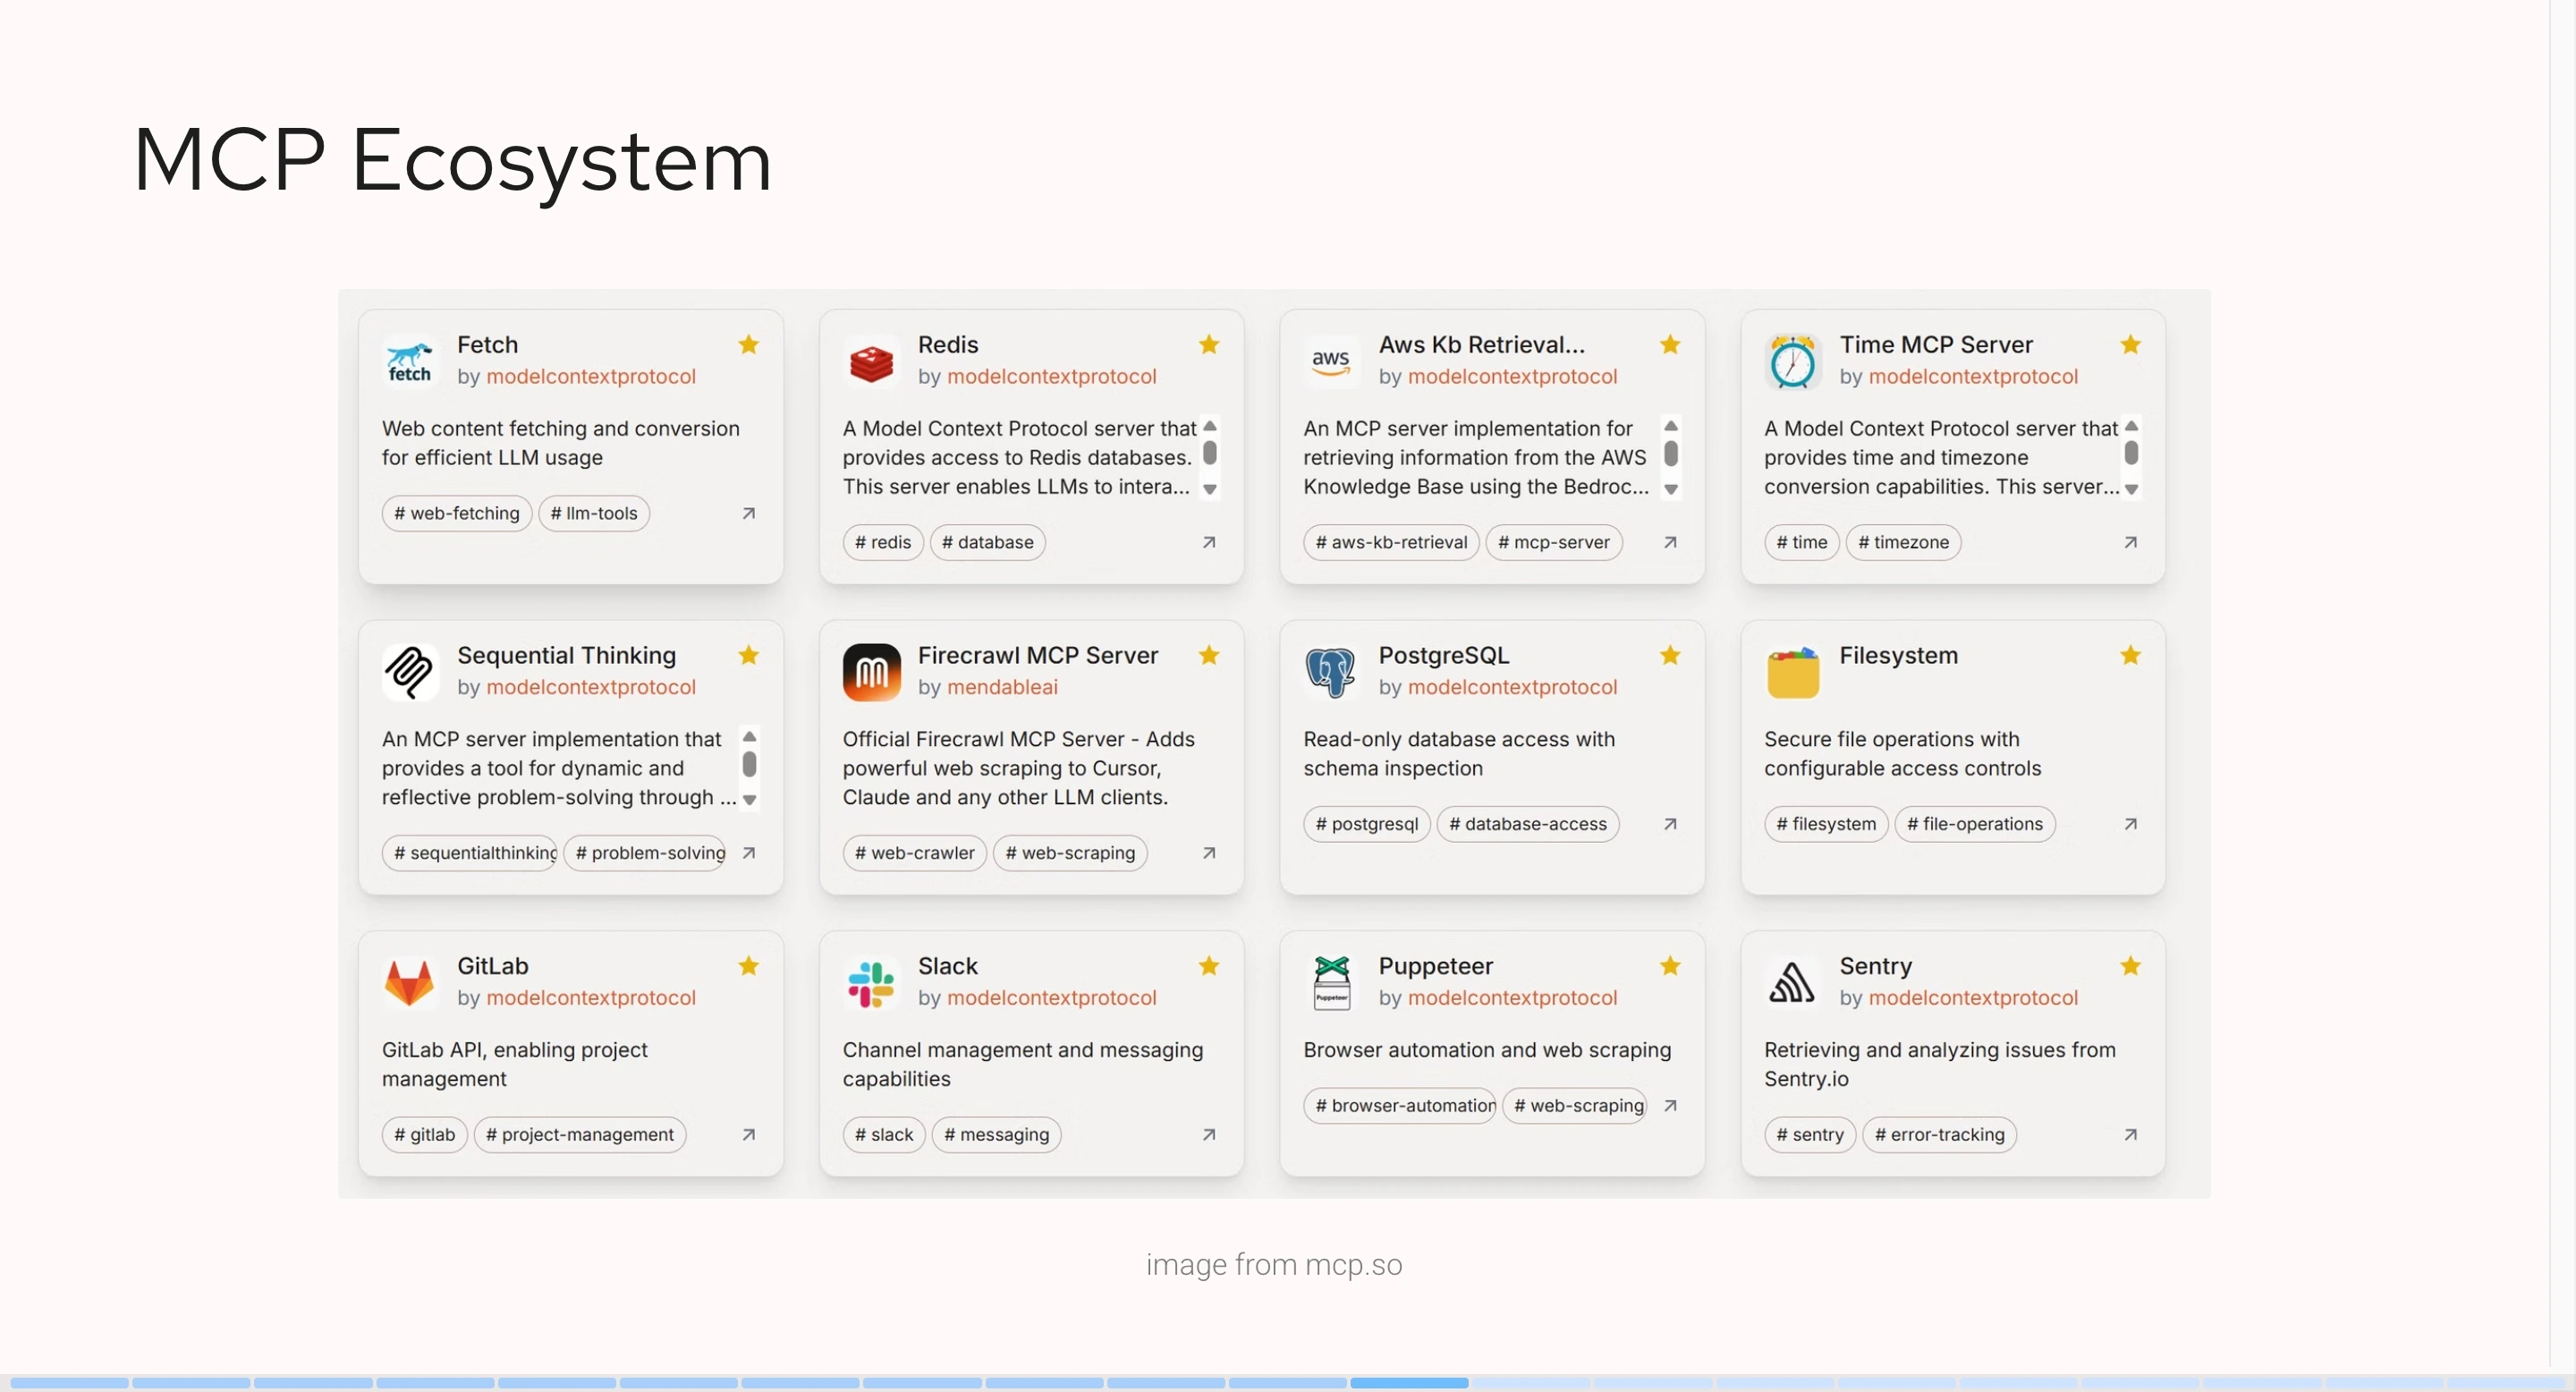Open the mendableai author link
The image size is (2576, 1392).
1002,687
